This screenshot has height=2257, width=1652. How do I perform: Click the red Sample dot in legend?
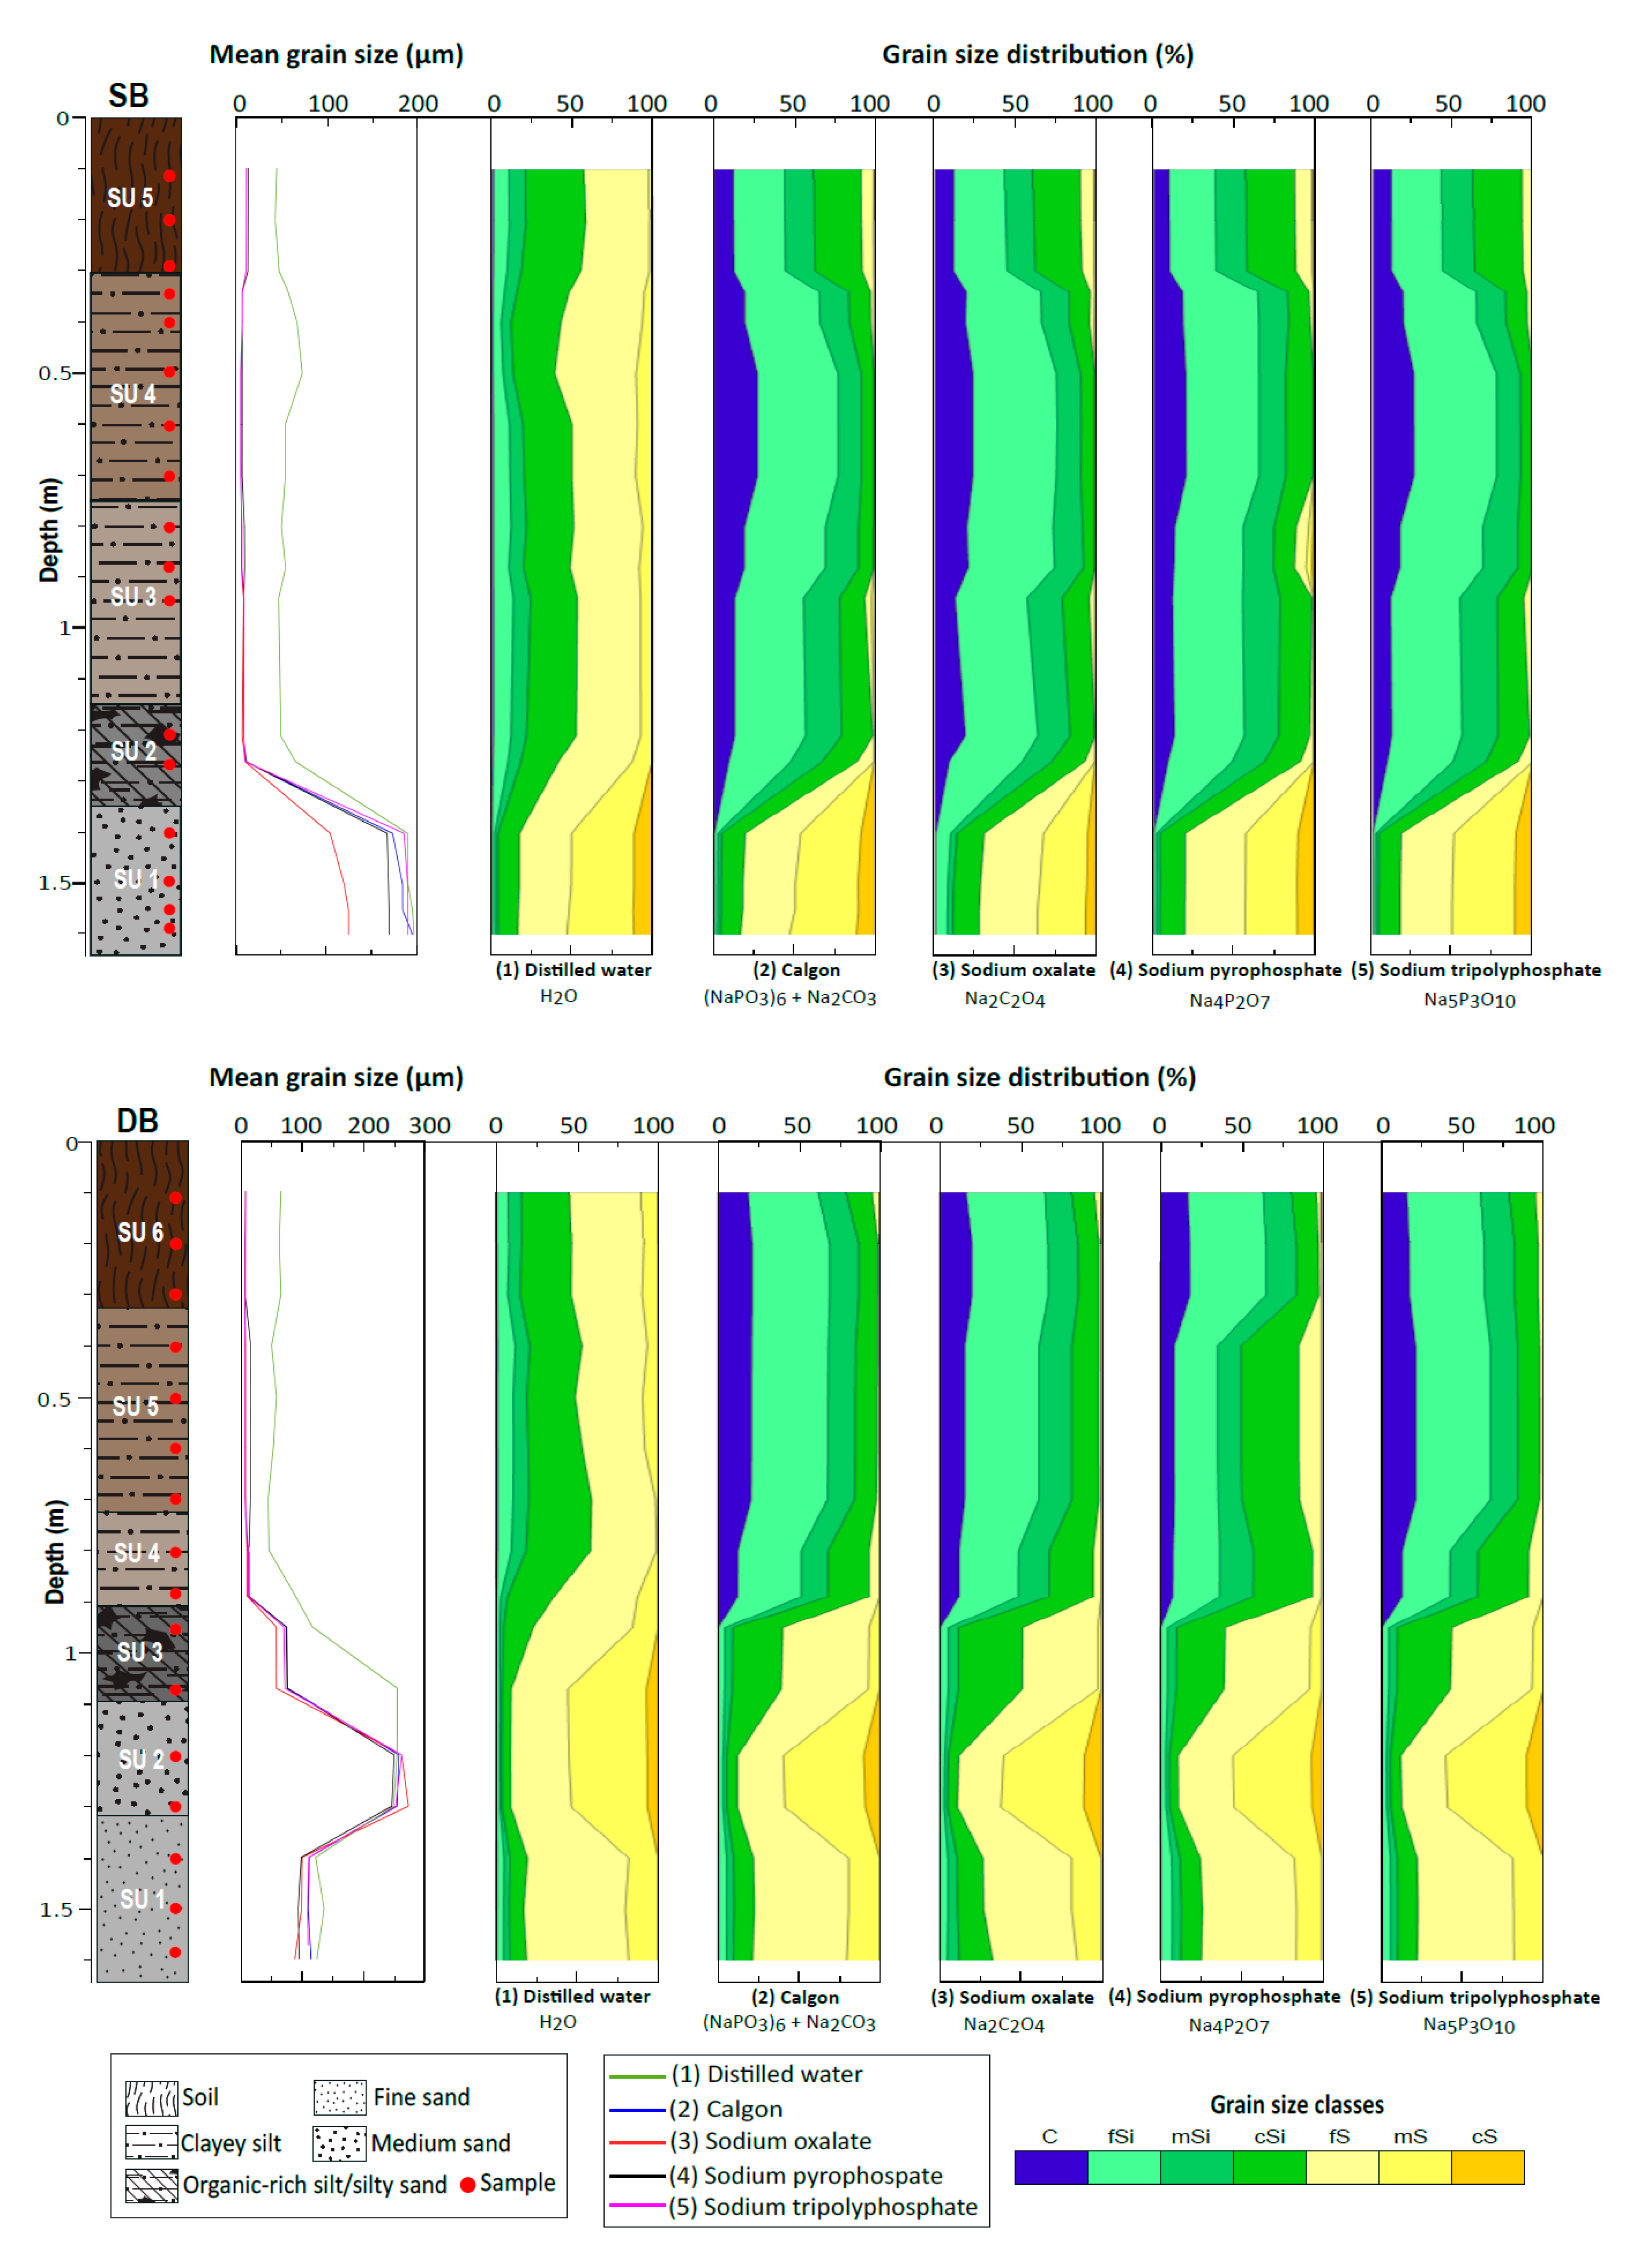coord(467,2184)
